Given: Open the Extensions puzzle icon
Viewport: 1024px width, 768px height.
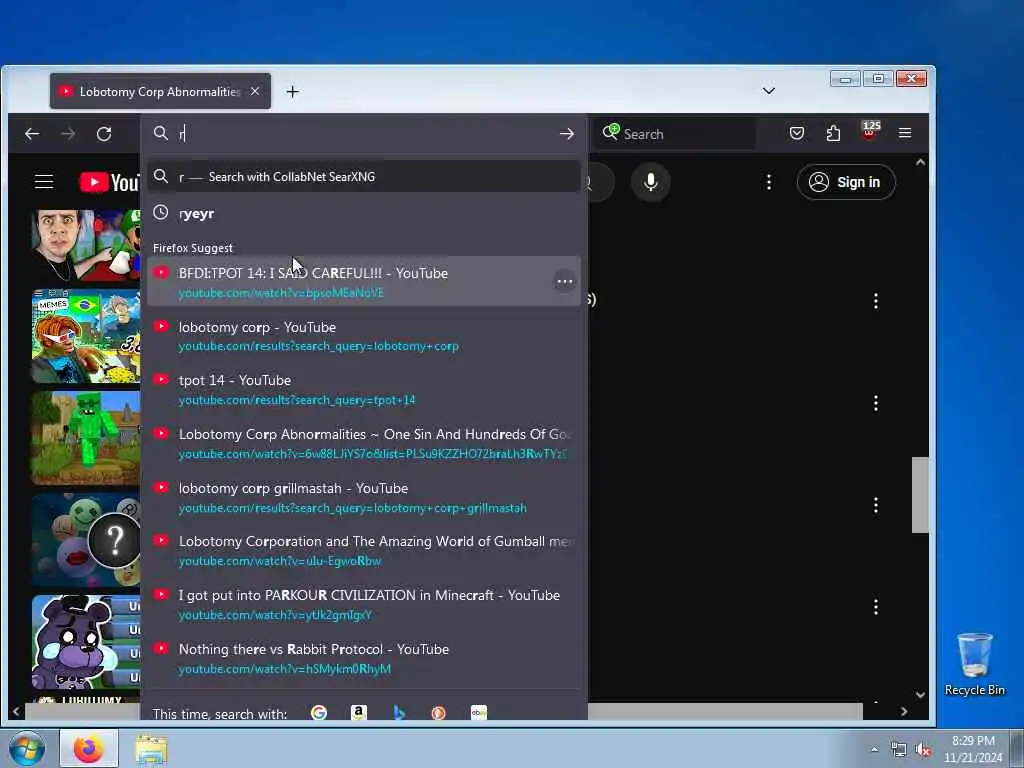Looking at the screenshot, I should click(x=833, y=133).
